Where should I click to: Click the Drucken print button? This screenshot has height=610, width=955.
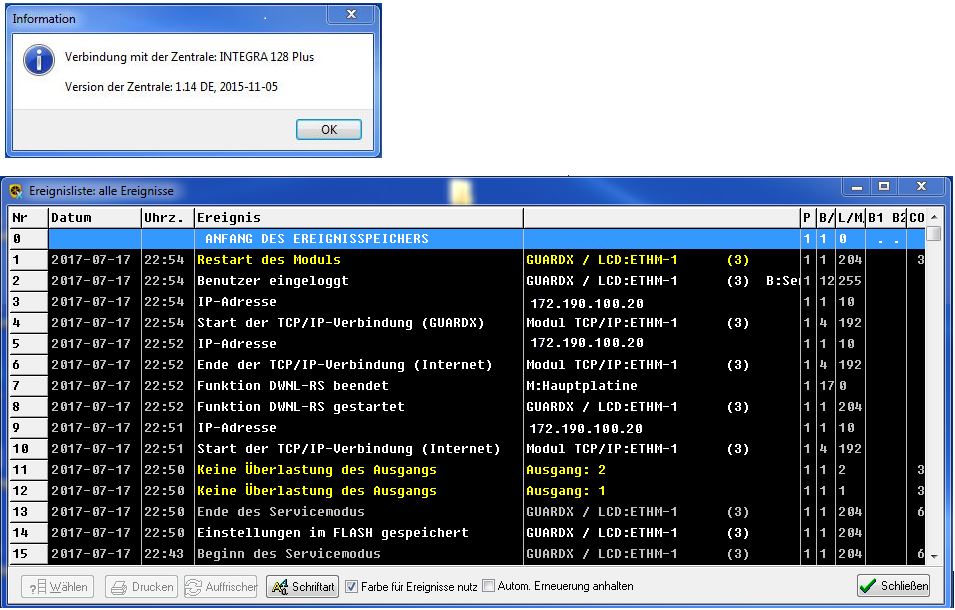(143, 587)
